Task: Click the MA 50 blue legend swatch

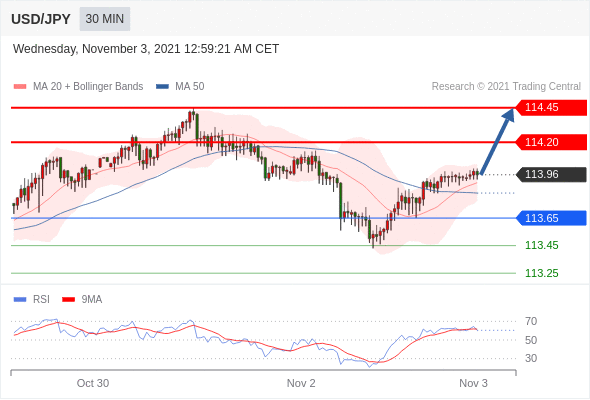Action: pyautogui.click(x=162, y=87)
